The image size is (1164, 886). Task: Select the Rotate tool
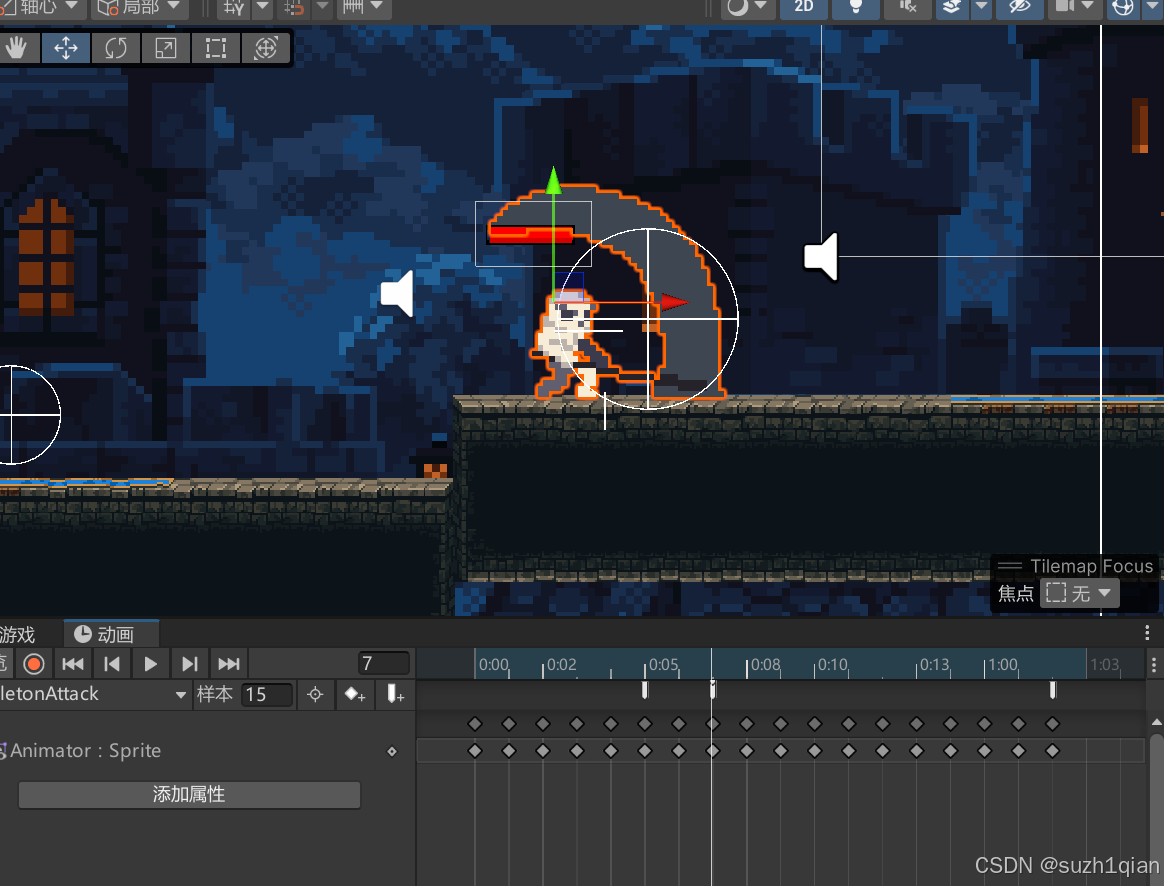116,48
